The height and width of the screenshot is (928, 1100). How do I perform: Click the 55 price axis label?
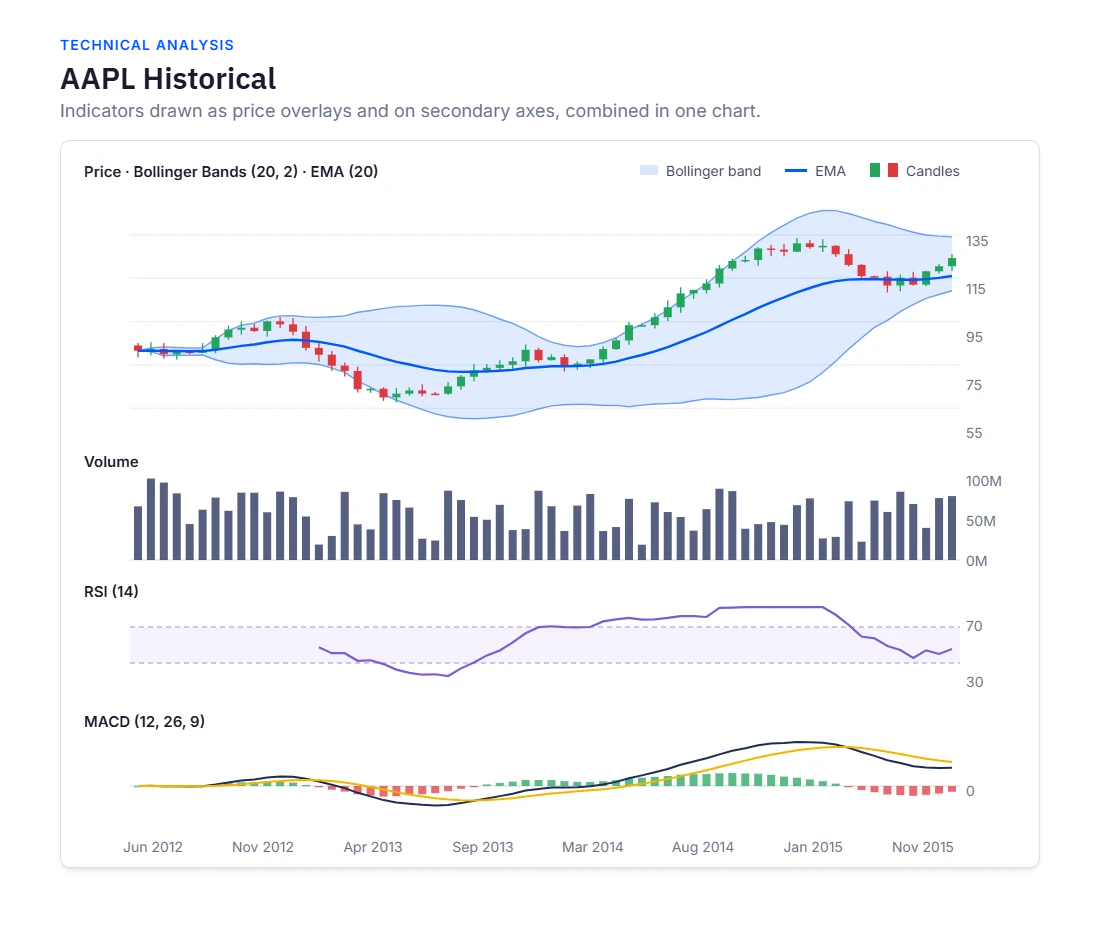pyautogui.click(x=974, y=433)
